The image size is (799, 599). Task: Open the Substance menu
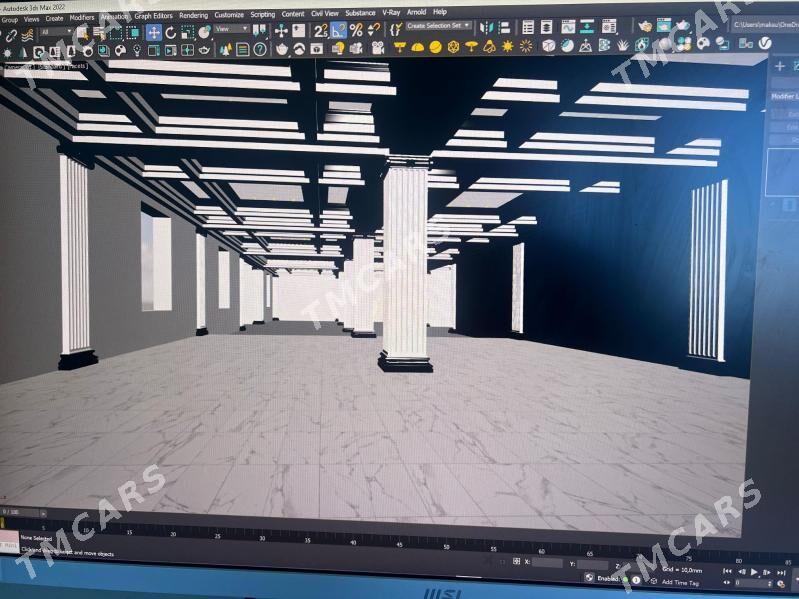[x=360, y=13]
